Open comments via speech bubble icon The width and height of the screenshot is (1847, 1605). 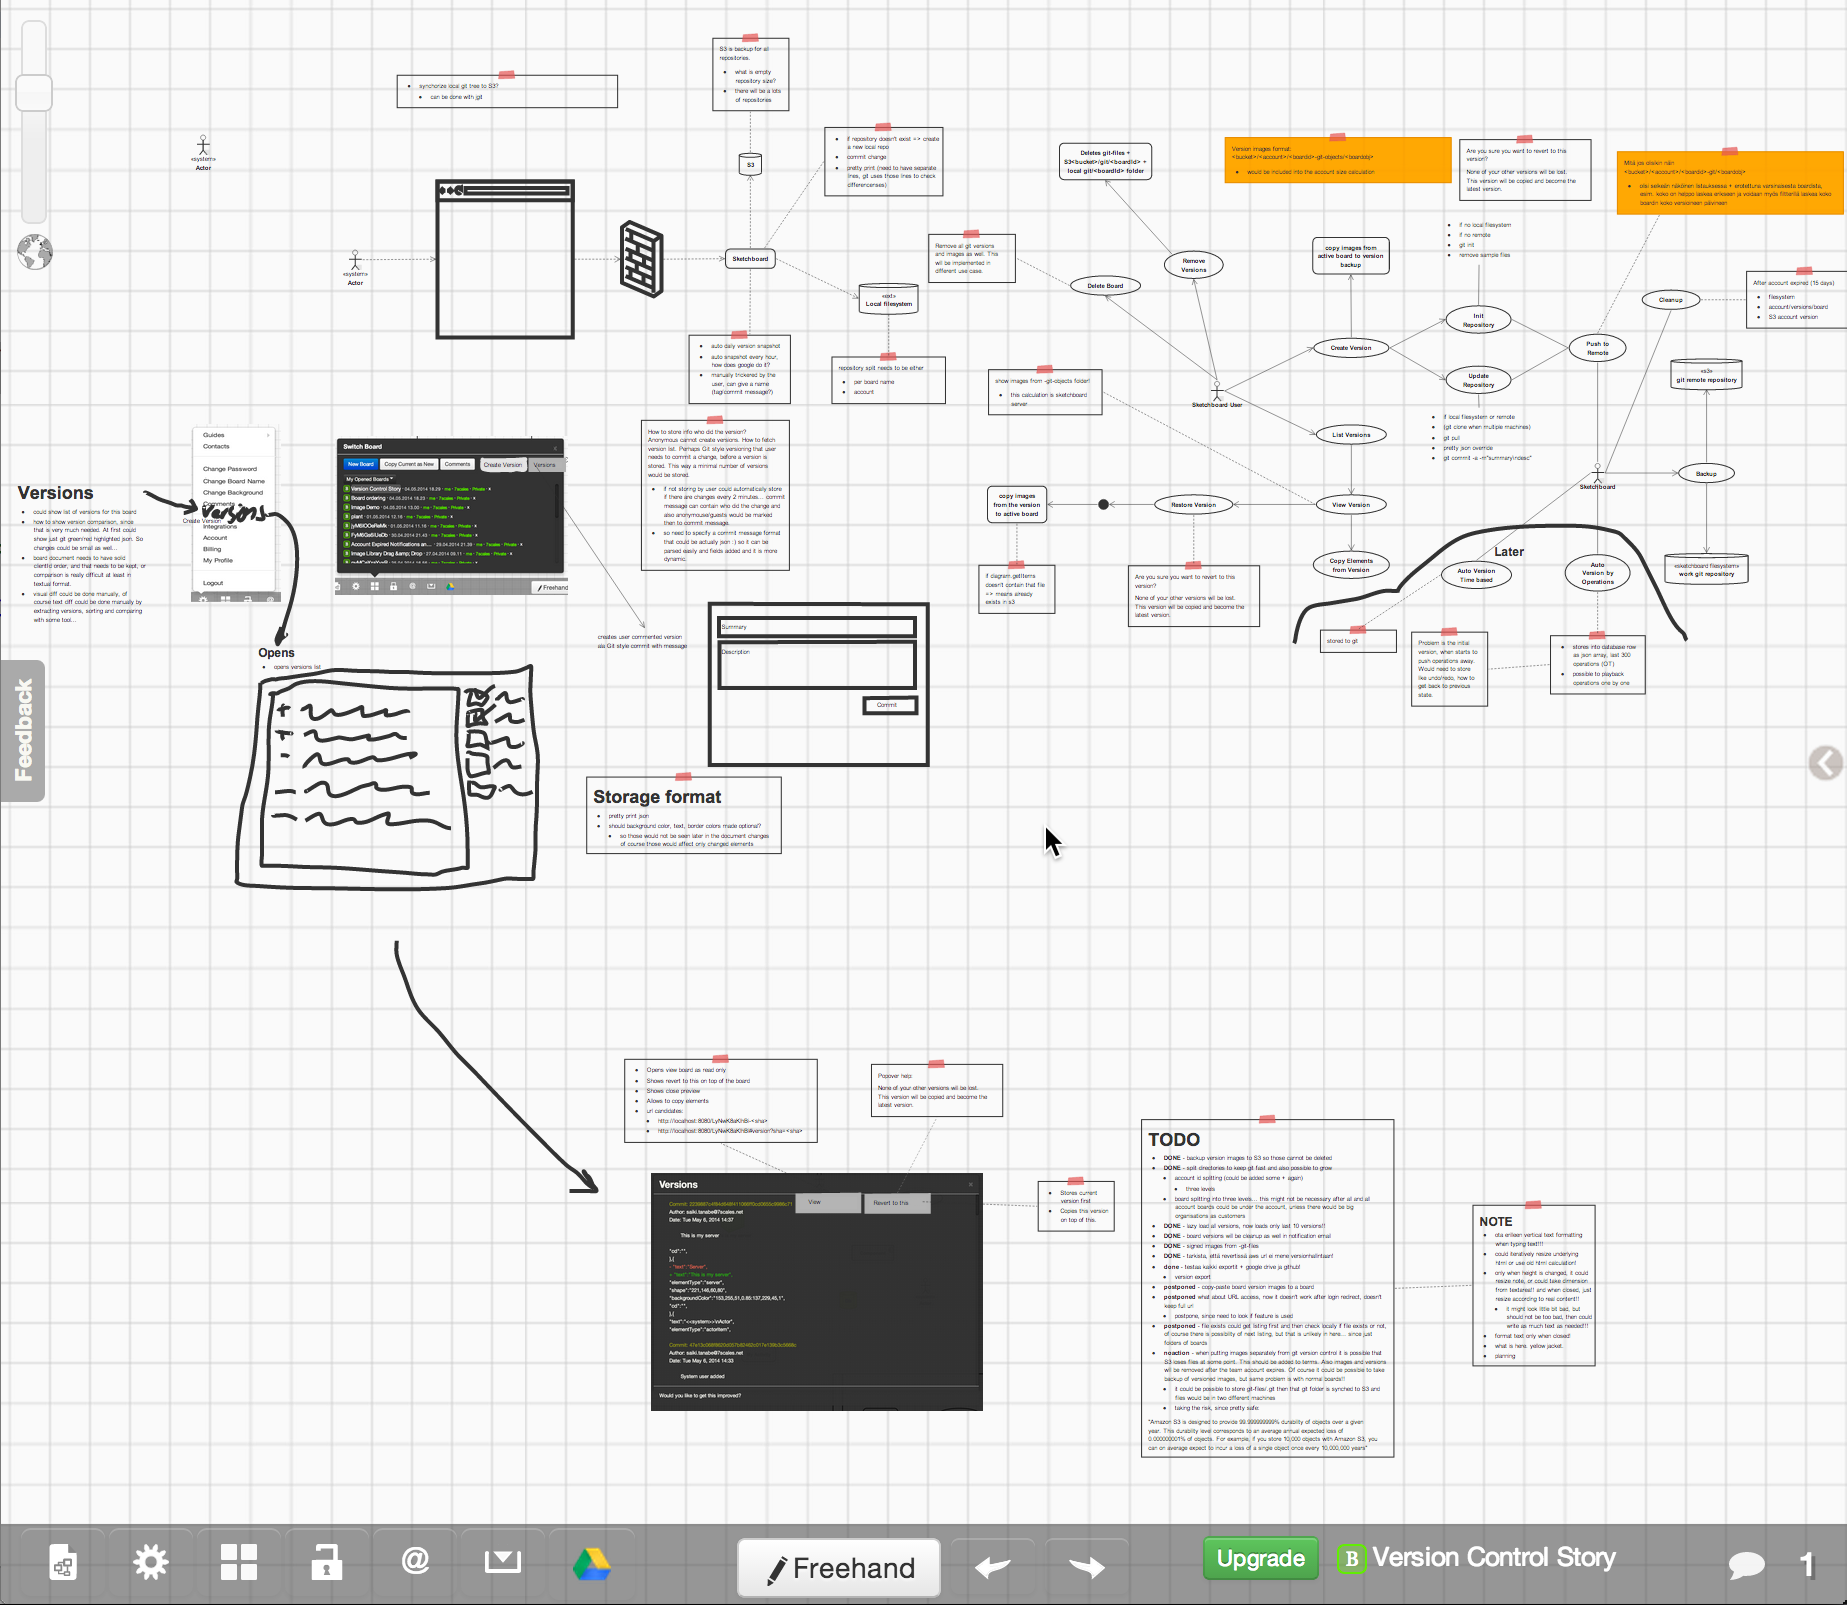[x=1746, y=1565]
